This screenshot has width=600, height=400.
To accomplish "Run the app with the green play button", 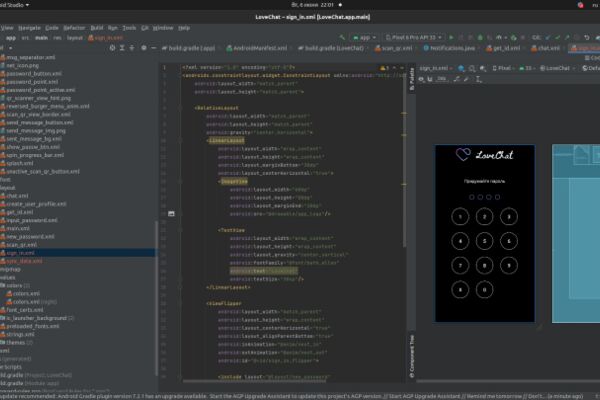I will click(451, 38).
